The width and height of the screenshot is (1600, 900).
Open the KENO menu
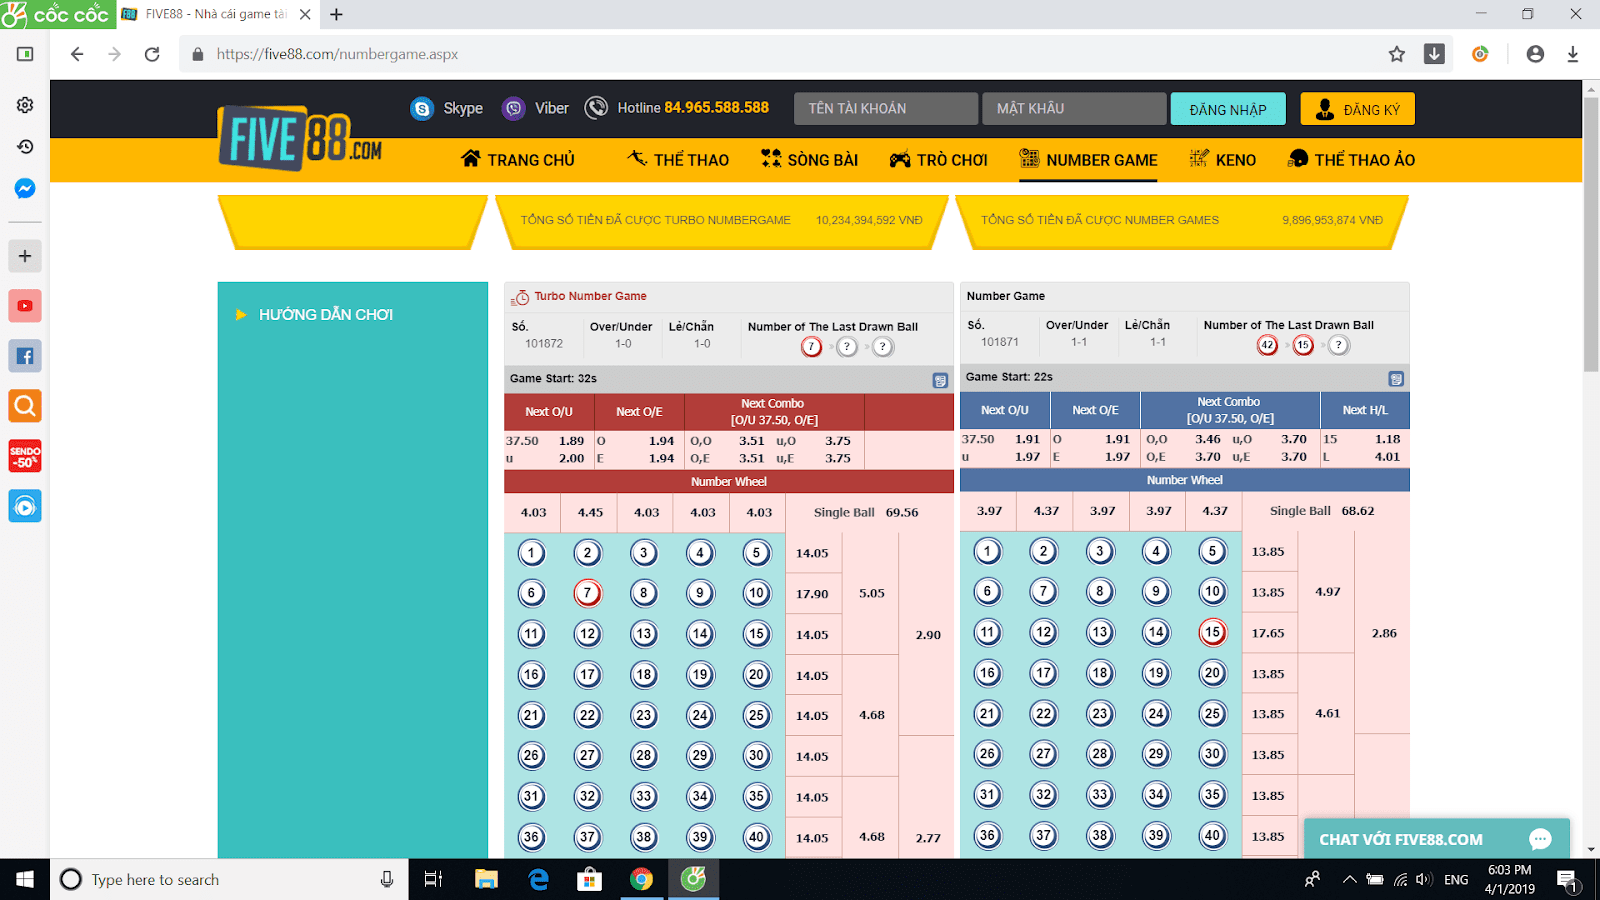[1222, 160]
